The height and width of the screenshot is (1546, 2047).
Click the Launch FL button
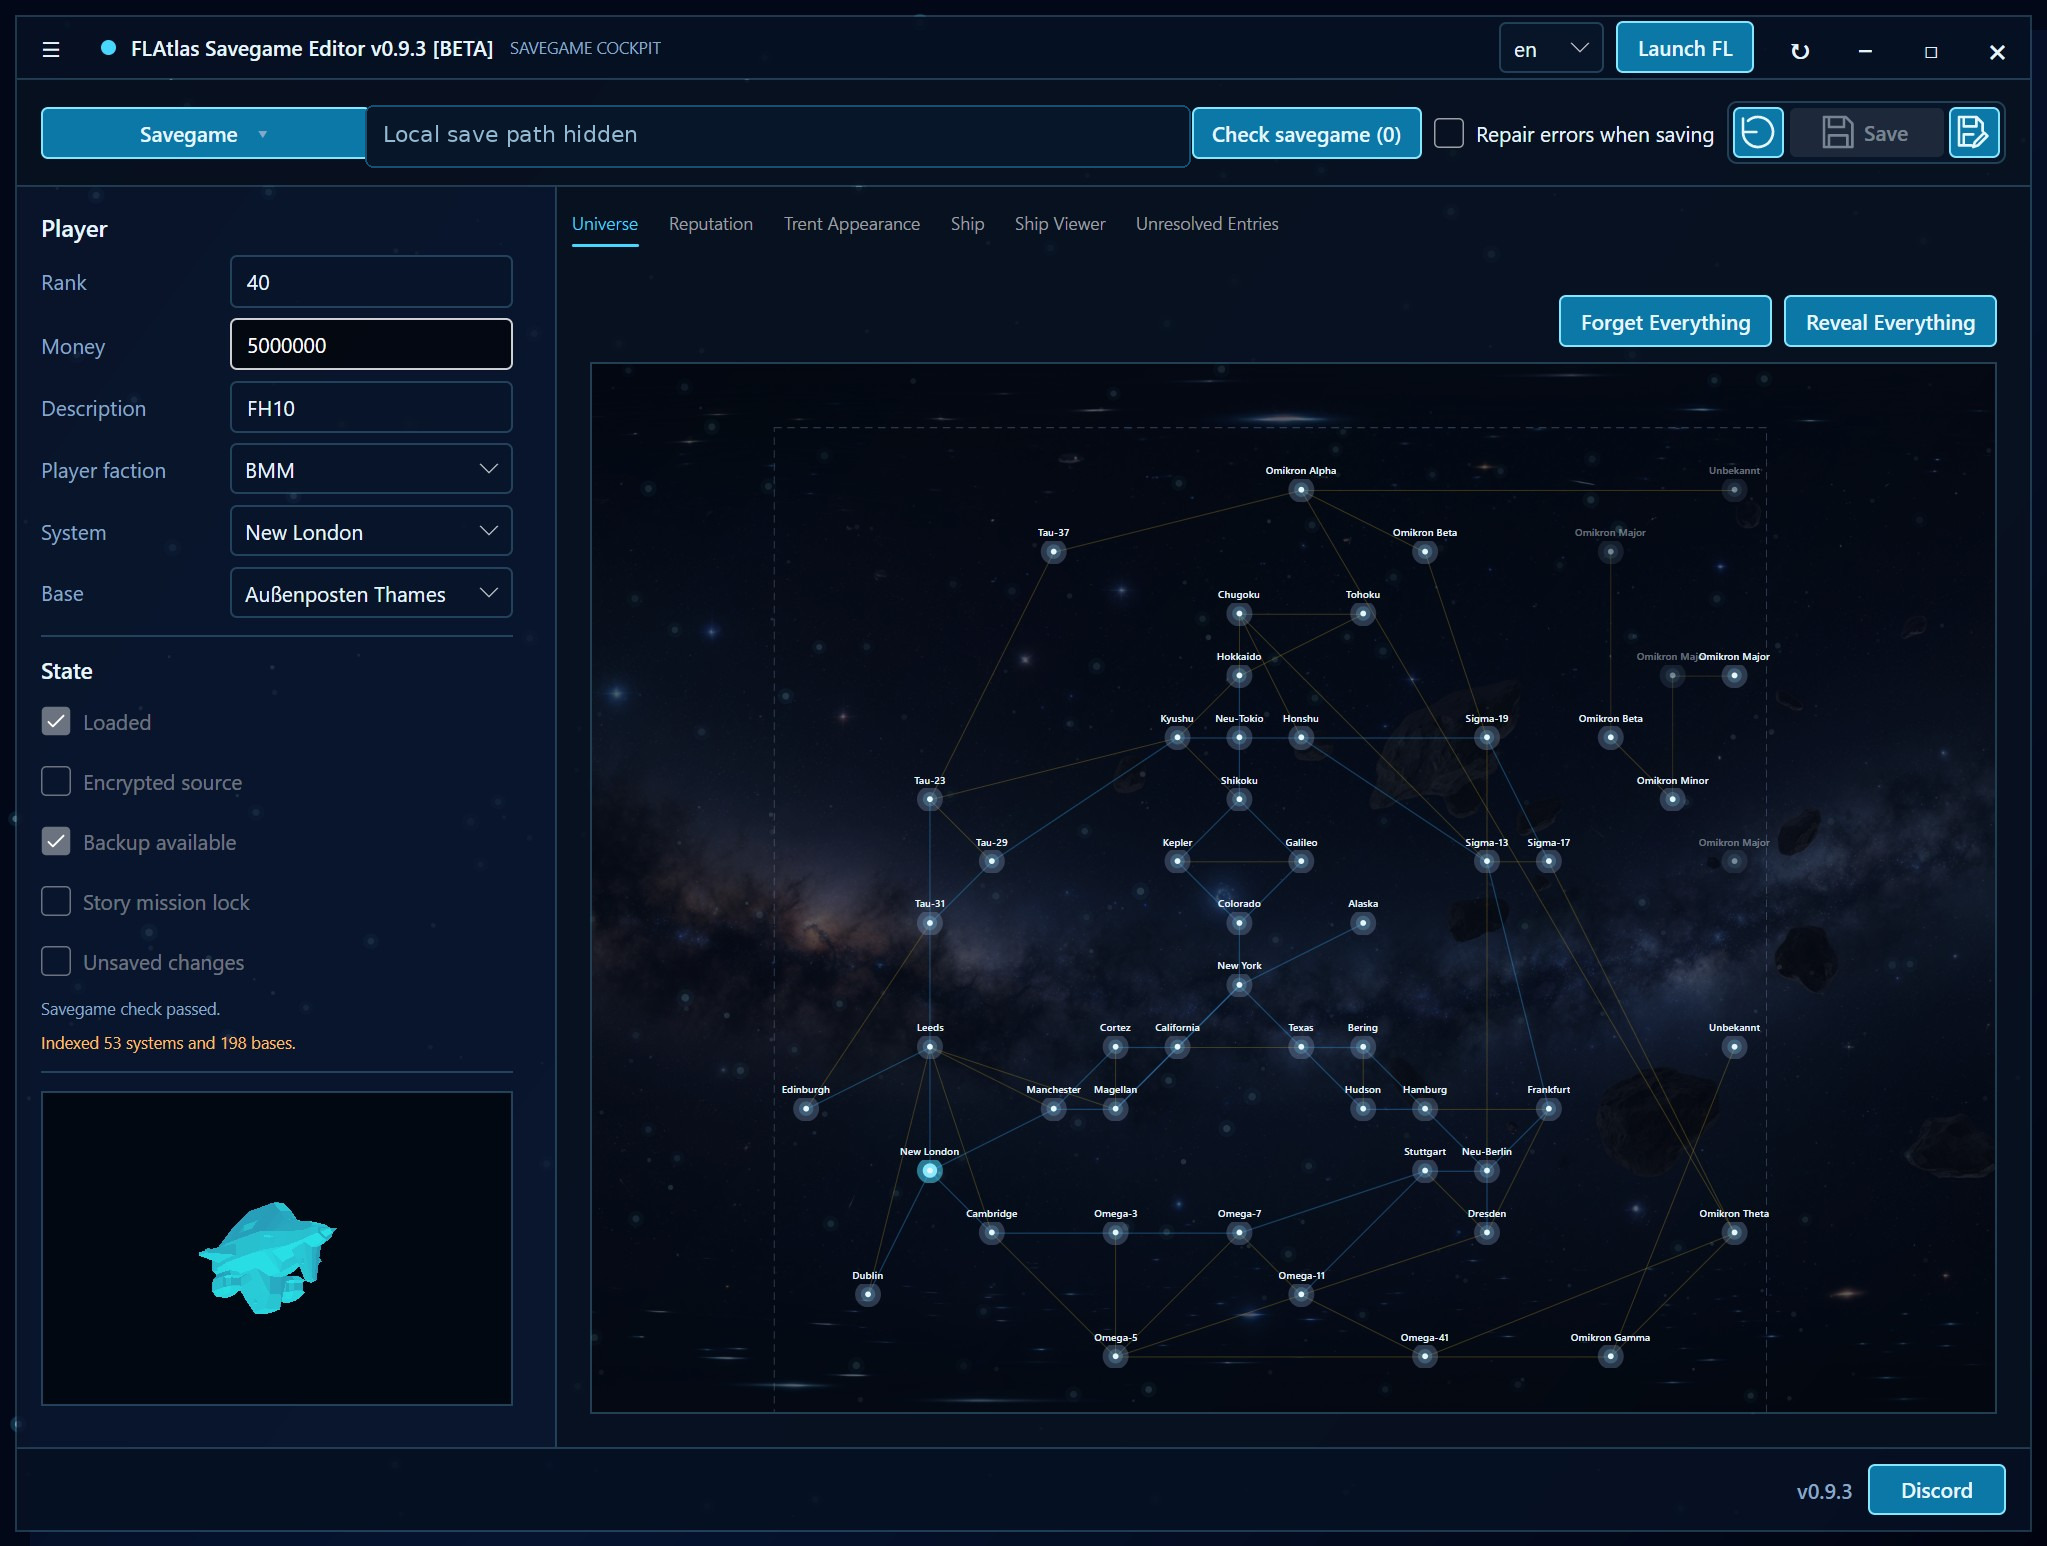1685,48
